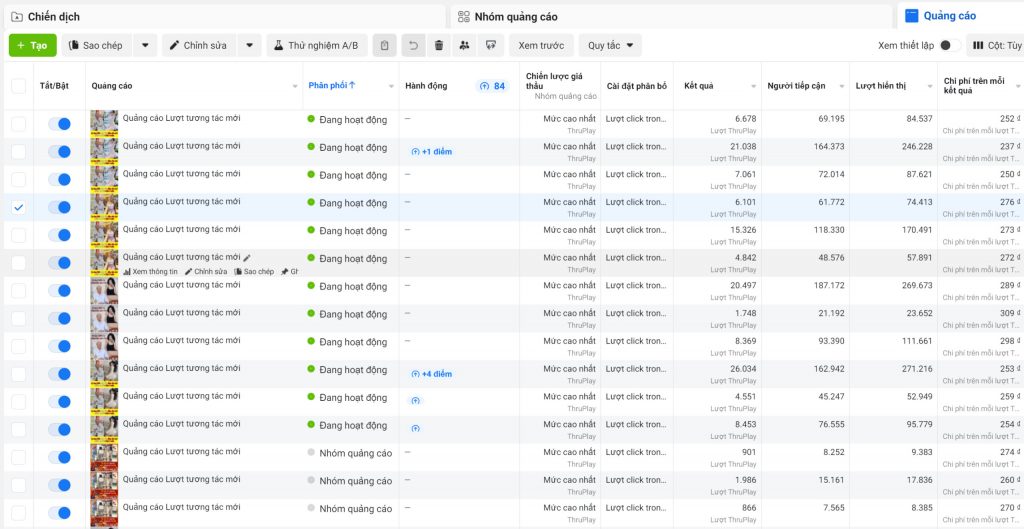Switch to the Nhóm quảng cáo tab
The height and width of the screenshot is (529, 1024).
tap(671, 17)
